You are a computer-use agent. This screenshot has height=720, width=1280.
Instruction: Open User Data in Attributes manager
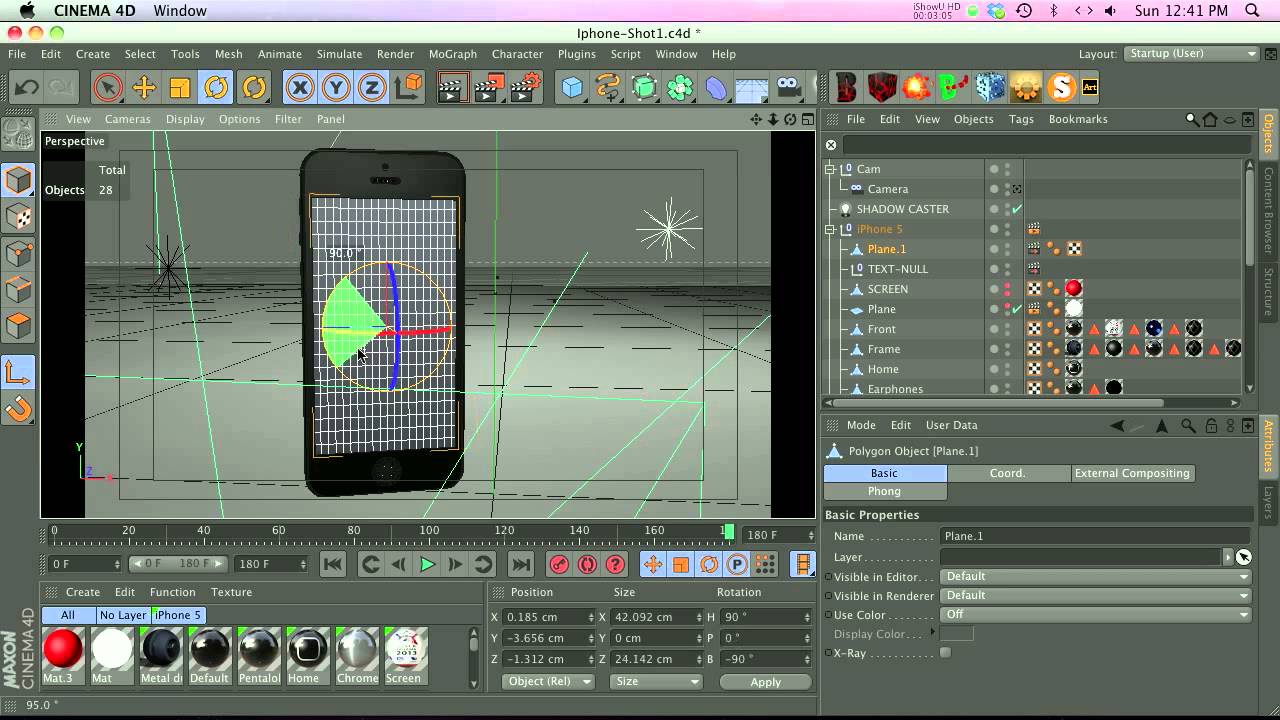point(951,425)
